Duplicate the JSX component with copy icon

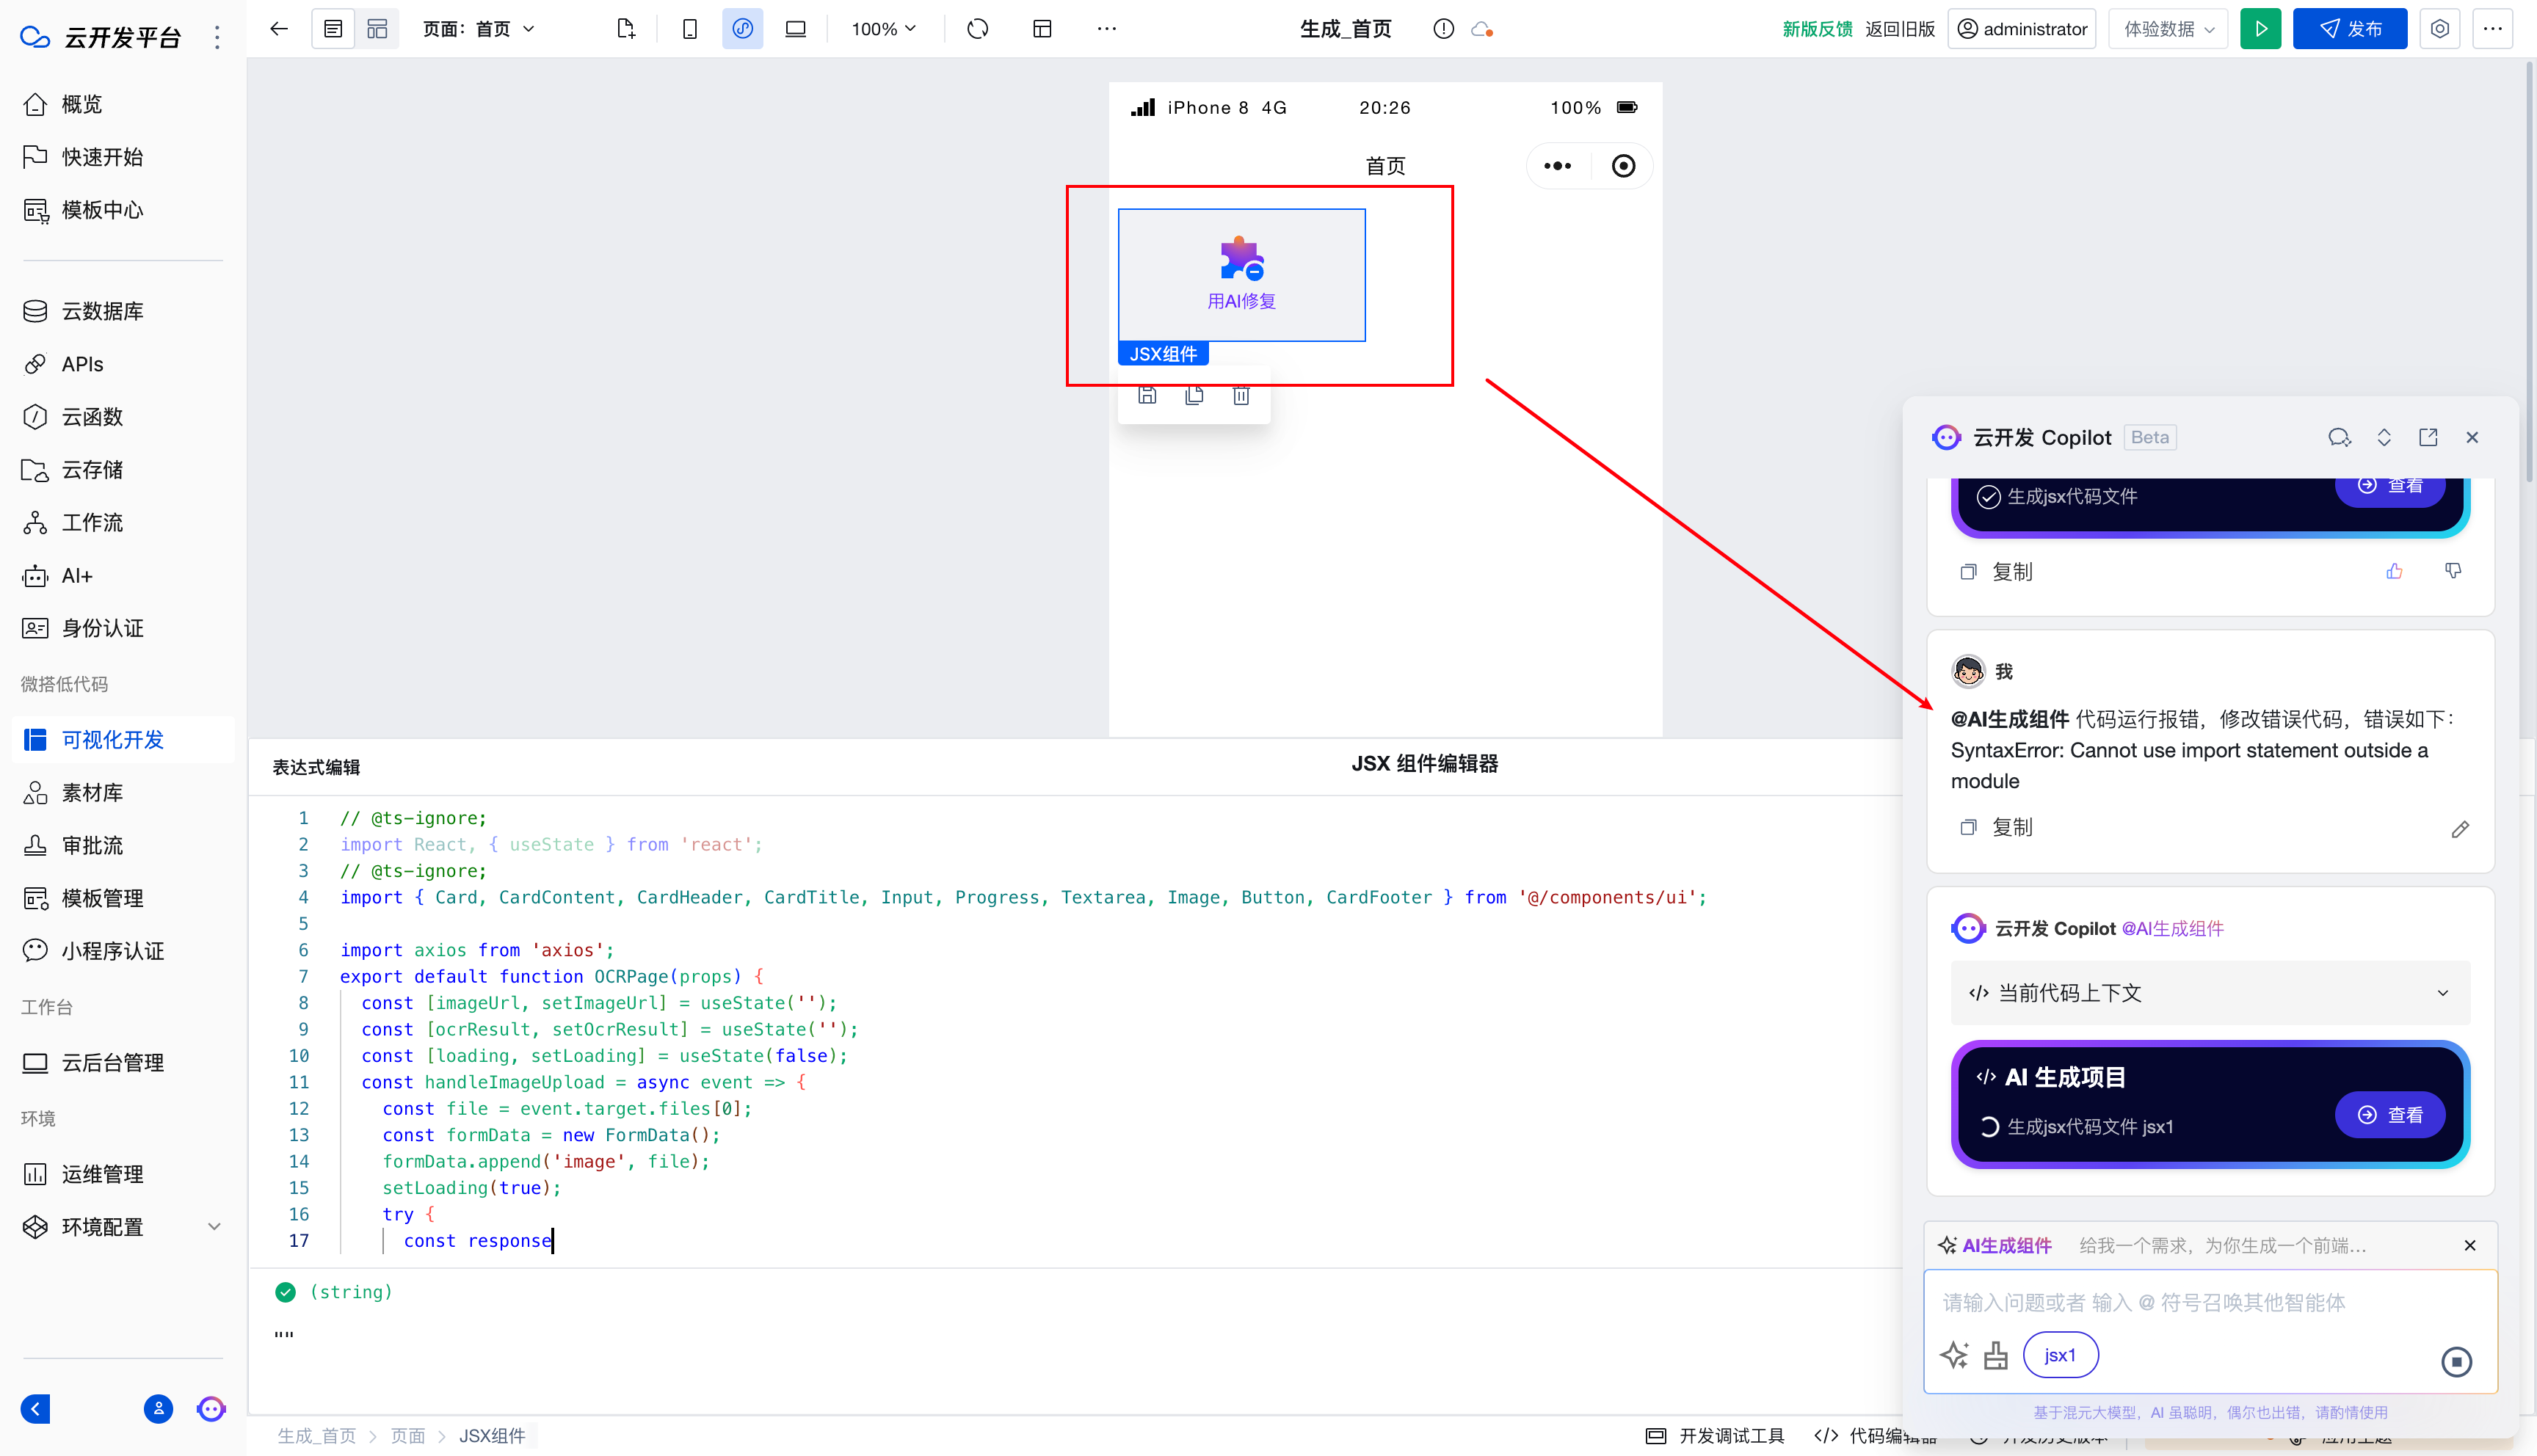pyautogui.click(x=1194, y=396)
